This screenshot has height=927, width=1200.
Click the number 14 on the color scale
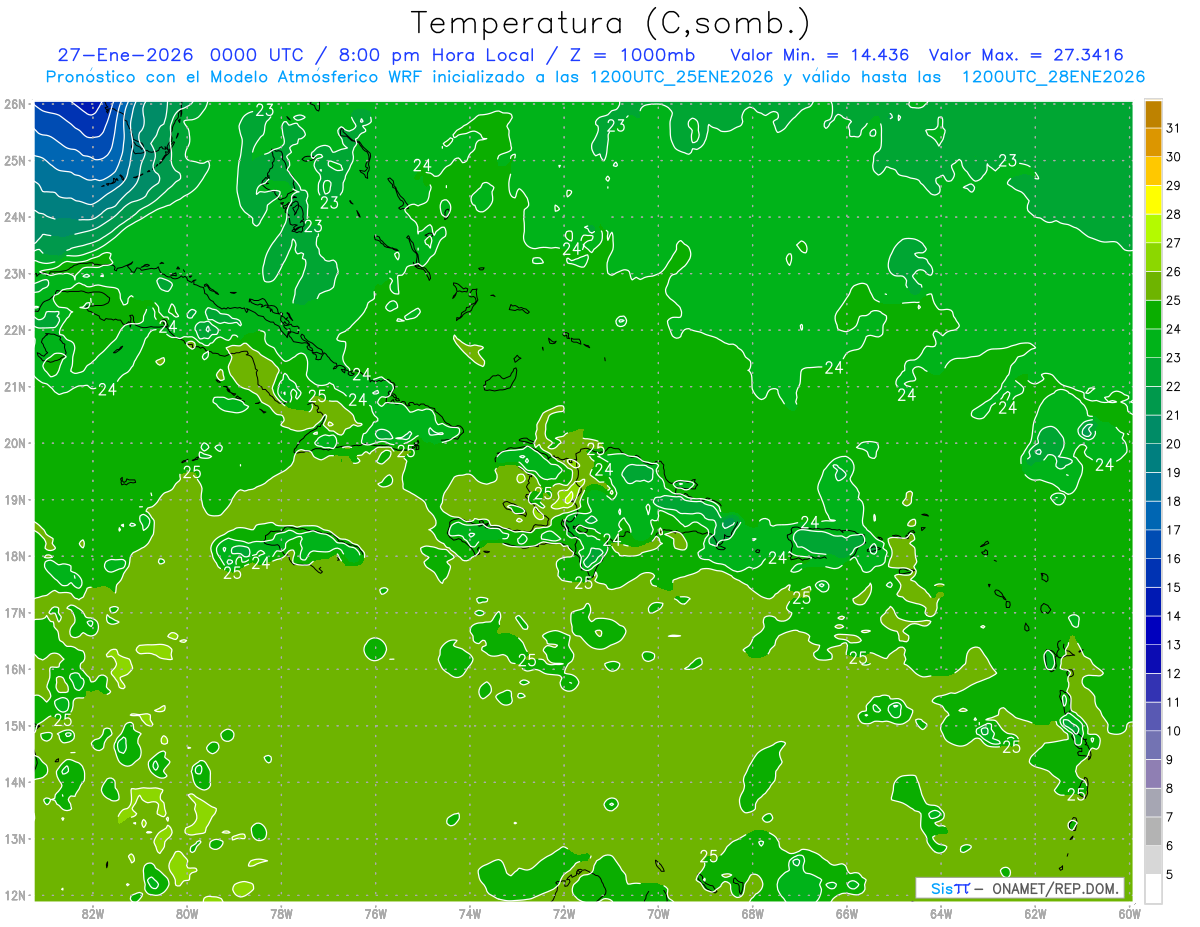click(x=1173, y=616)
